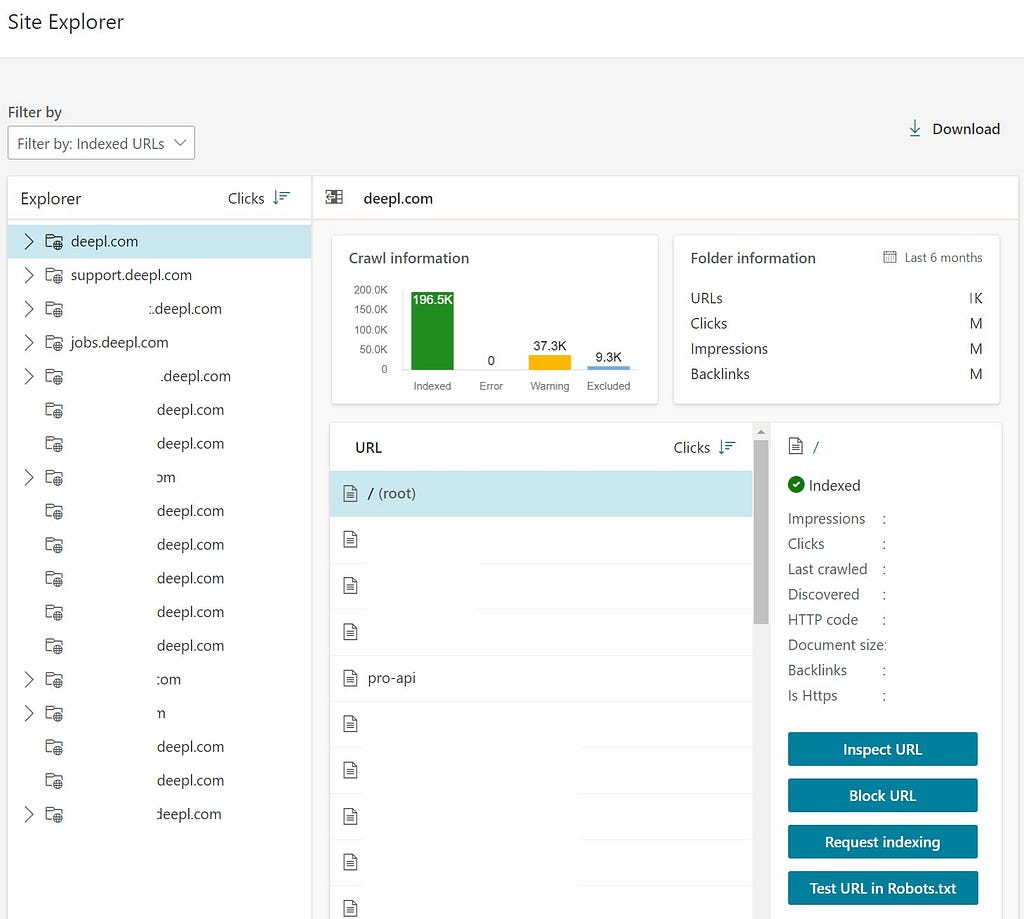1024x919 pixels.
Task: Click the deepl.com site folder icon
Action: (x=54, y=242)
